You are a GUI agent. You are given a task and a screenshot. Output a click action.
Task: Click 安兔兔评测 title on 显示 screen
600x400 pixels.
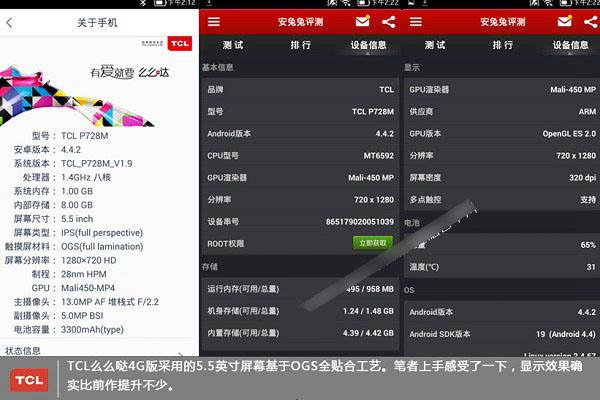tap(503, 22)
